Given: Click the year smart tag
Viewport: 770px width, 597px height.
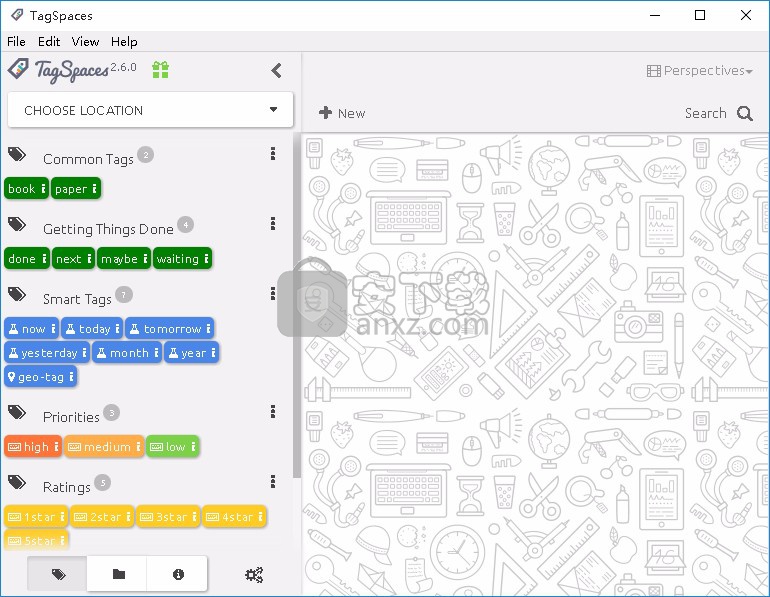Looking at the screenshot, I should [191, 353].
